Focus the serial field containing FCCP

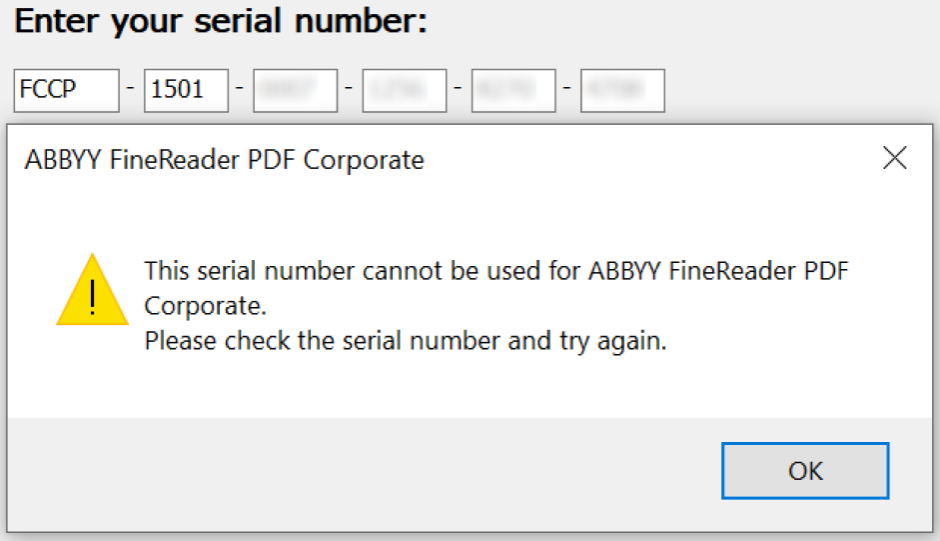tap(67, 91)
